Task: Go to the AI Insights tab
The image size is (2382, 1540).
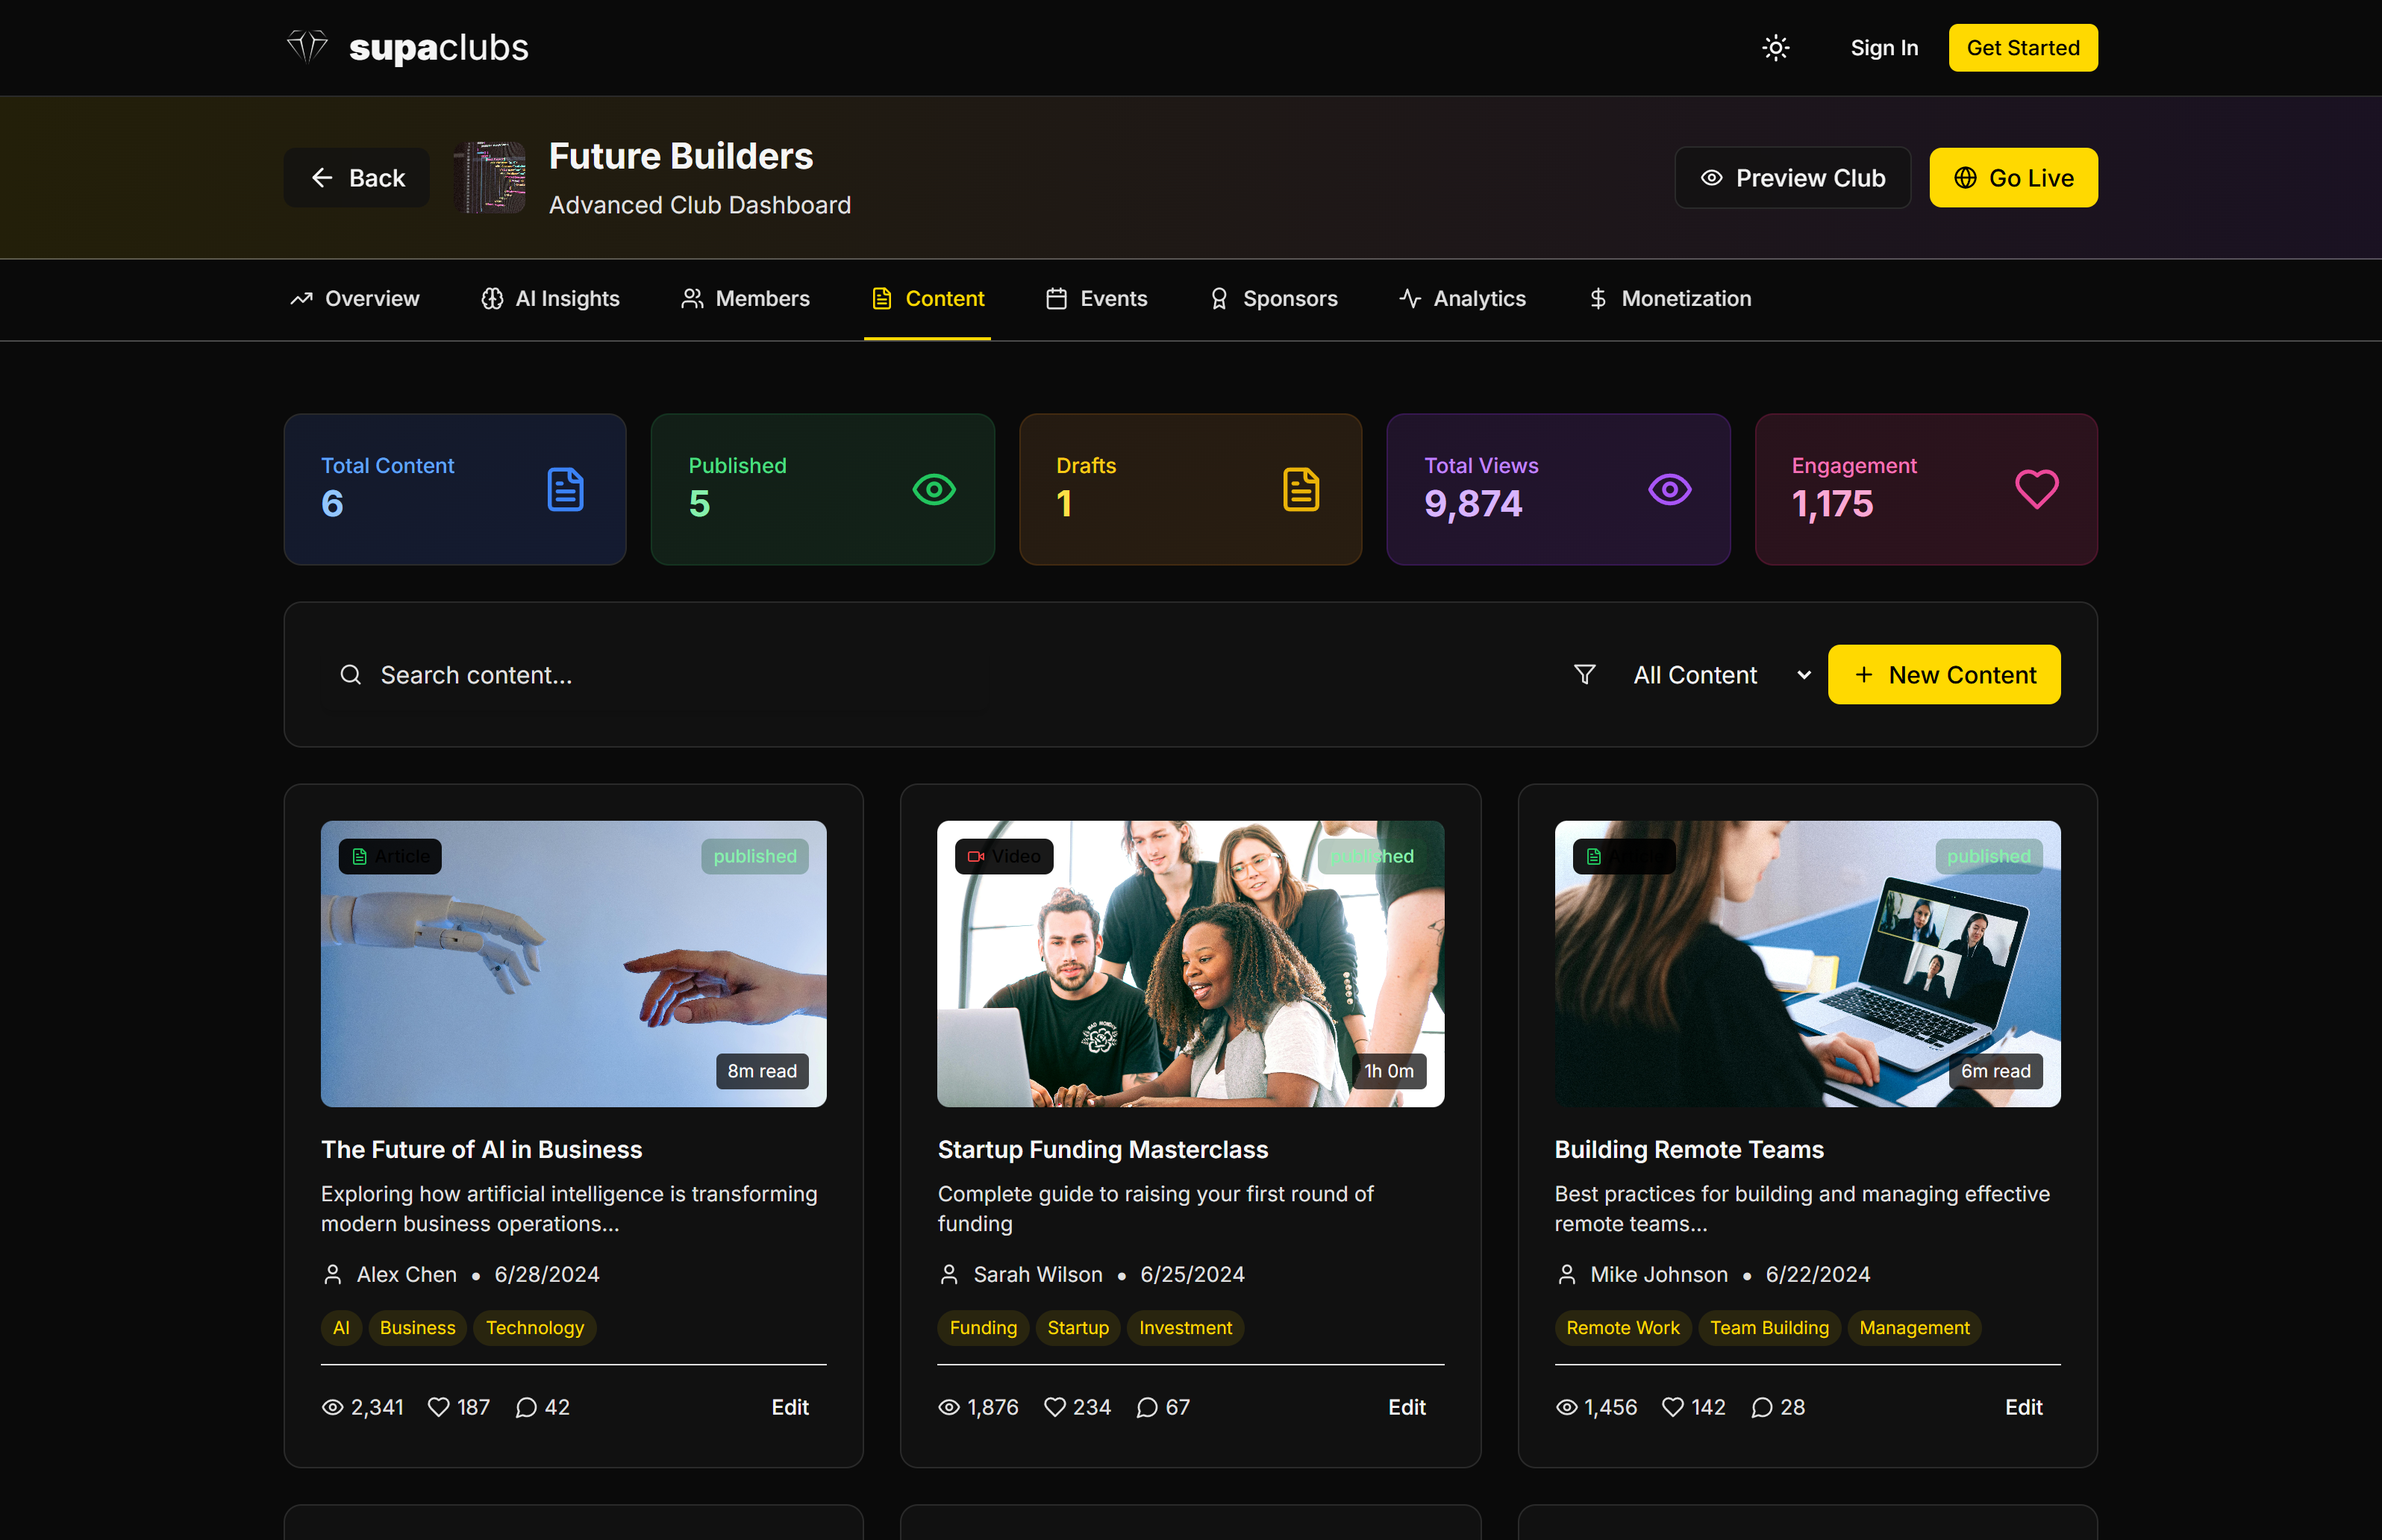Action: [x=550, y=298]
